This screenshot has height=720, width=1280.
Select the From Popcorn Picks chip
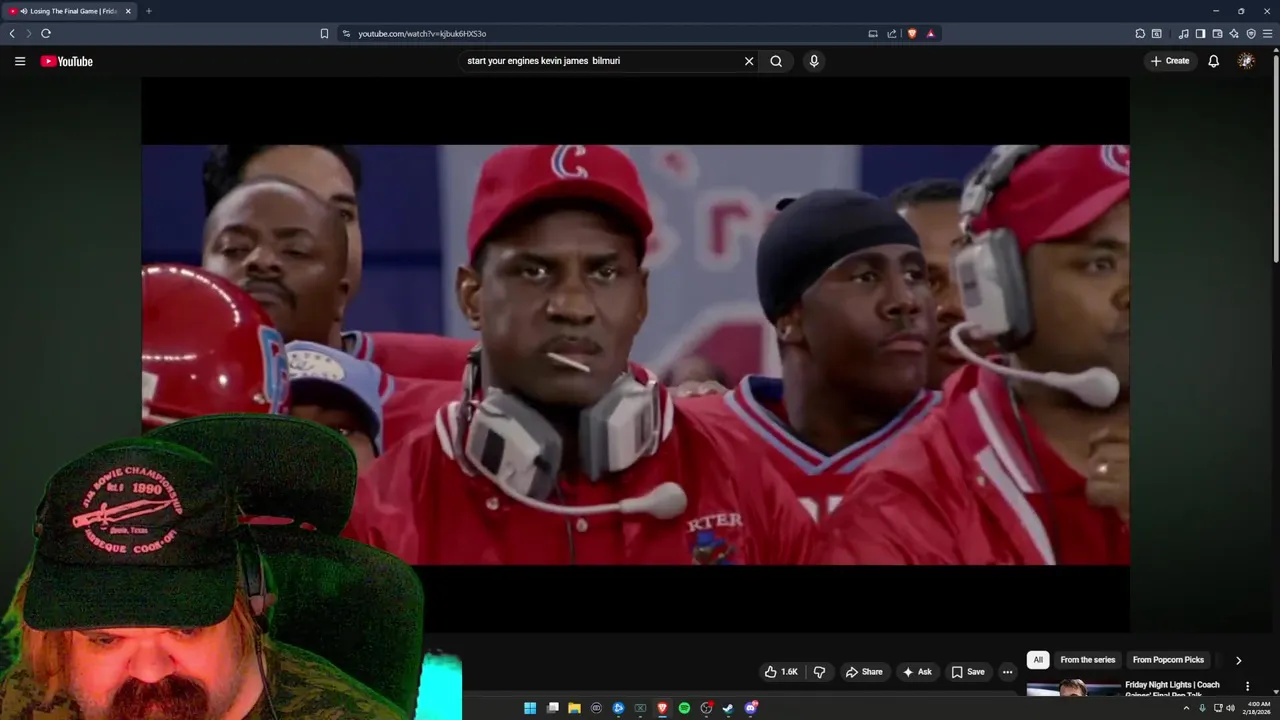tap(1168, 660)
